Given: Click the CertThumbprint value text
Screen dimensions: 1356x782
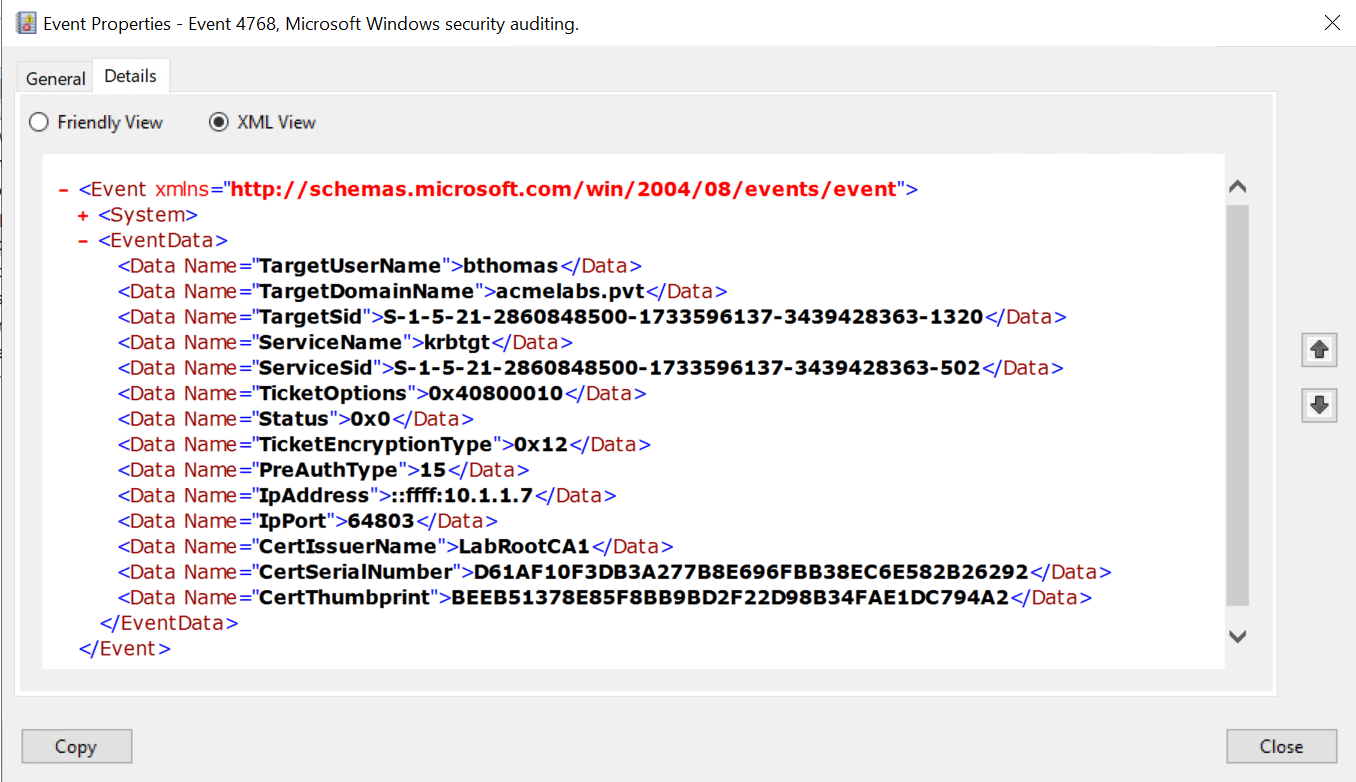Looking at the screenshot, I should 730,598.
